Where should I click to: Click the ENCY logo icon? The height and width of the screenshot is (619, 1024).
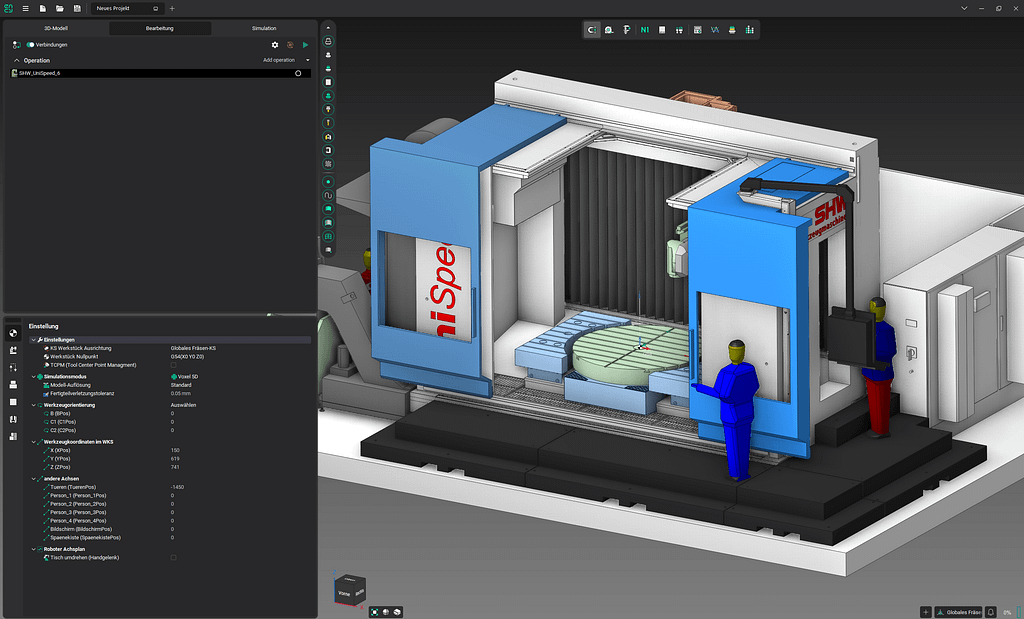click(8, 8)
